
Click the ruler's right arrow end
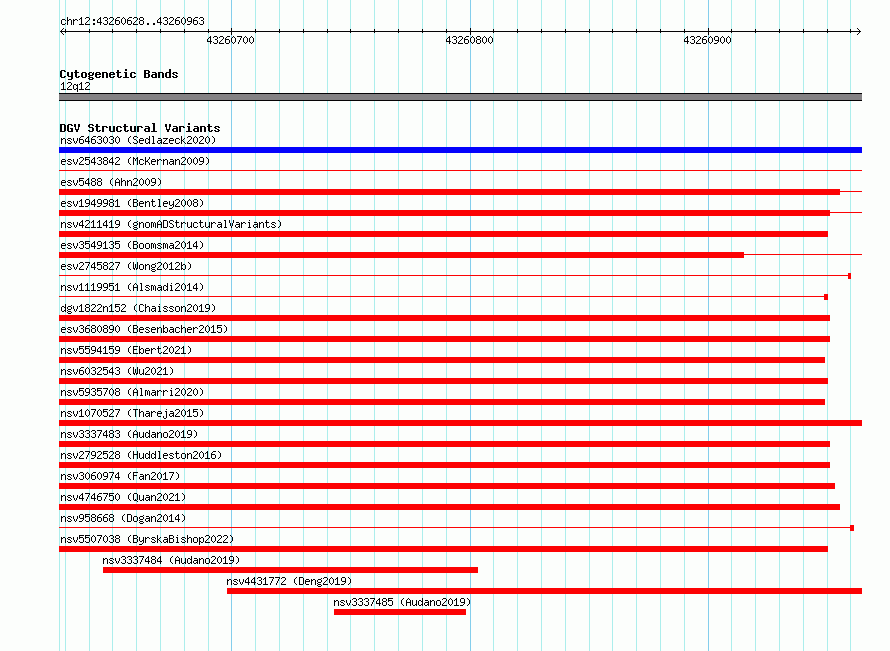(x=858, y=31)
